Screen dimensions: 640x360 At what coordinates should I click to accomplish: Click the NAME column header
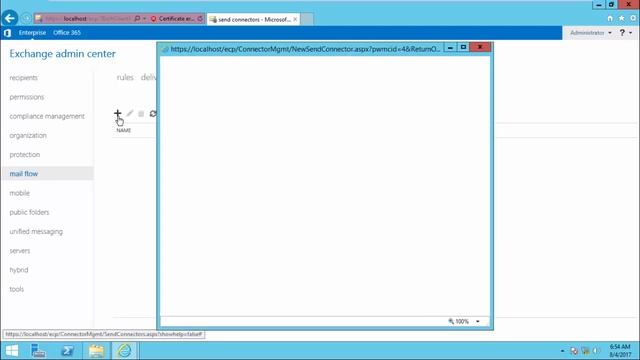(x=123, y=130)
